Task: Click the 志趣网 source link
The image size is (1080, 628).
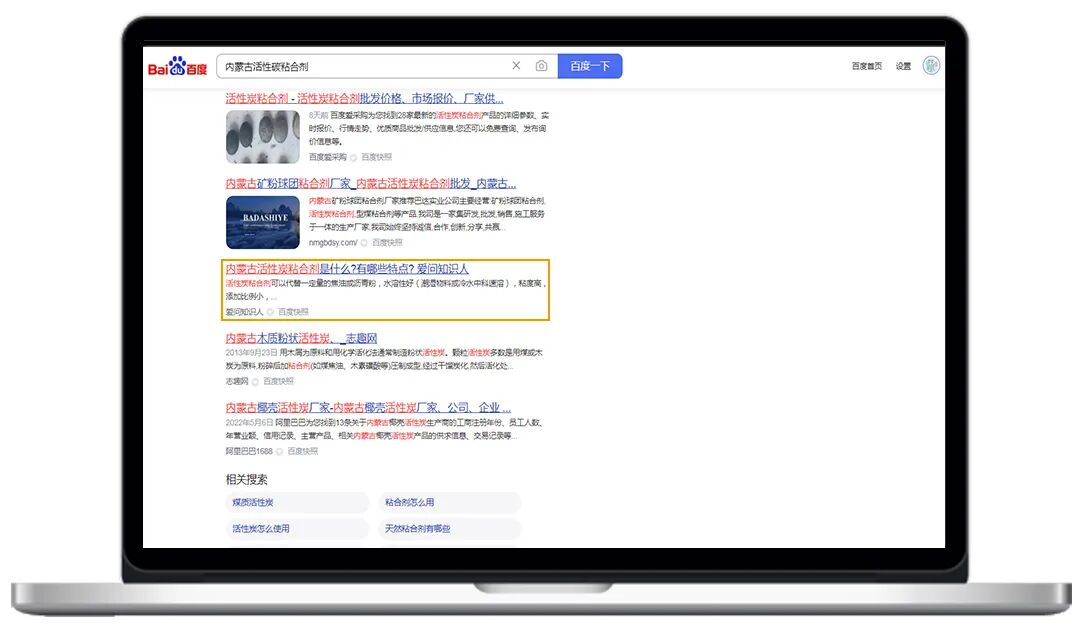Action: click(x=237, y=381)
